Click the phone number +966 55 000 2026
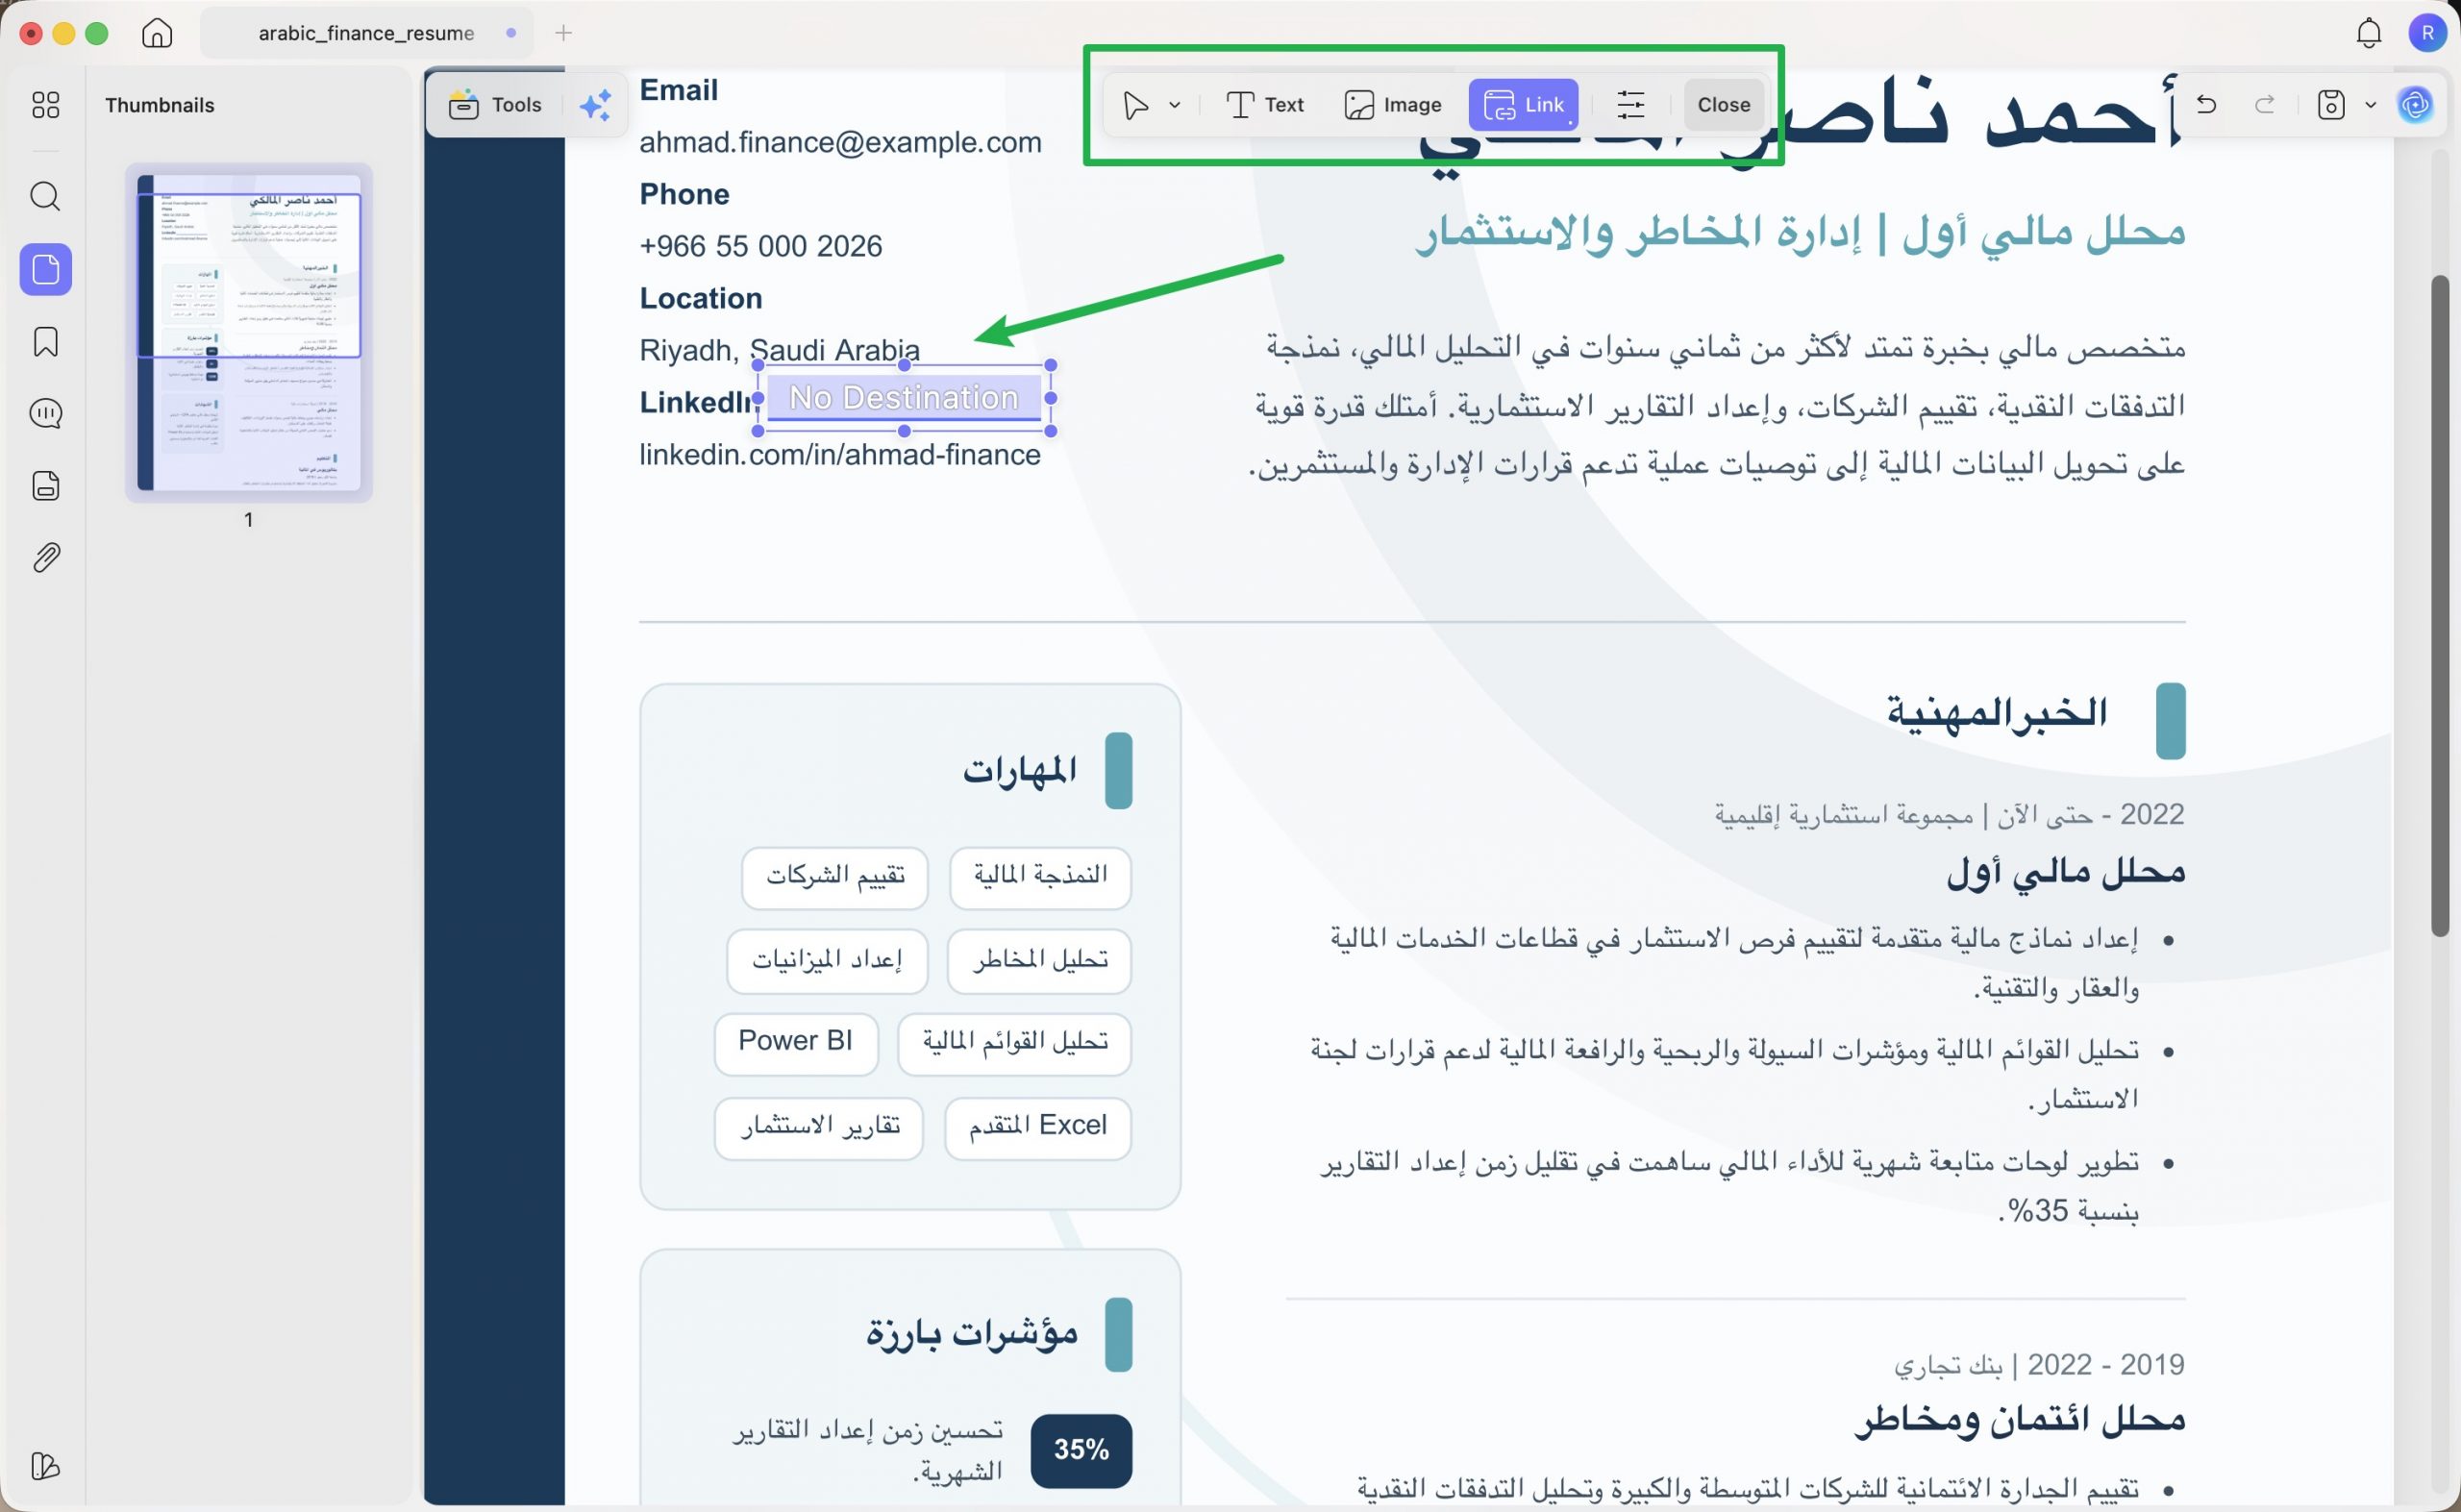The height and width of the screenshot is (1512, 2461). [761, 246]
